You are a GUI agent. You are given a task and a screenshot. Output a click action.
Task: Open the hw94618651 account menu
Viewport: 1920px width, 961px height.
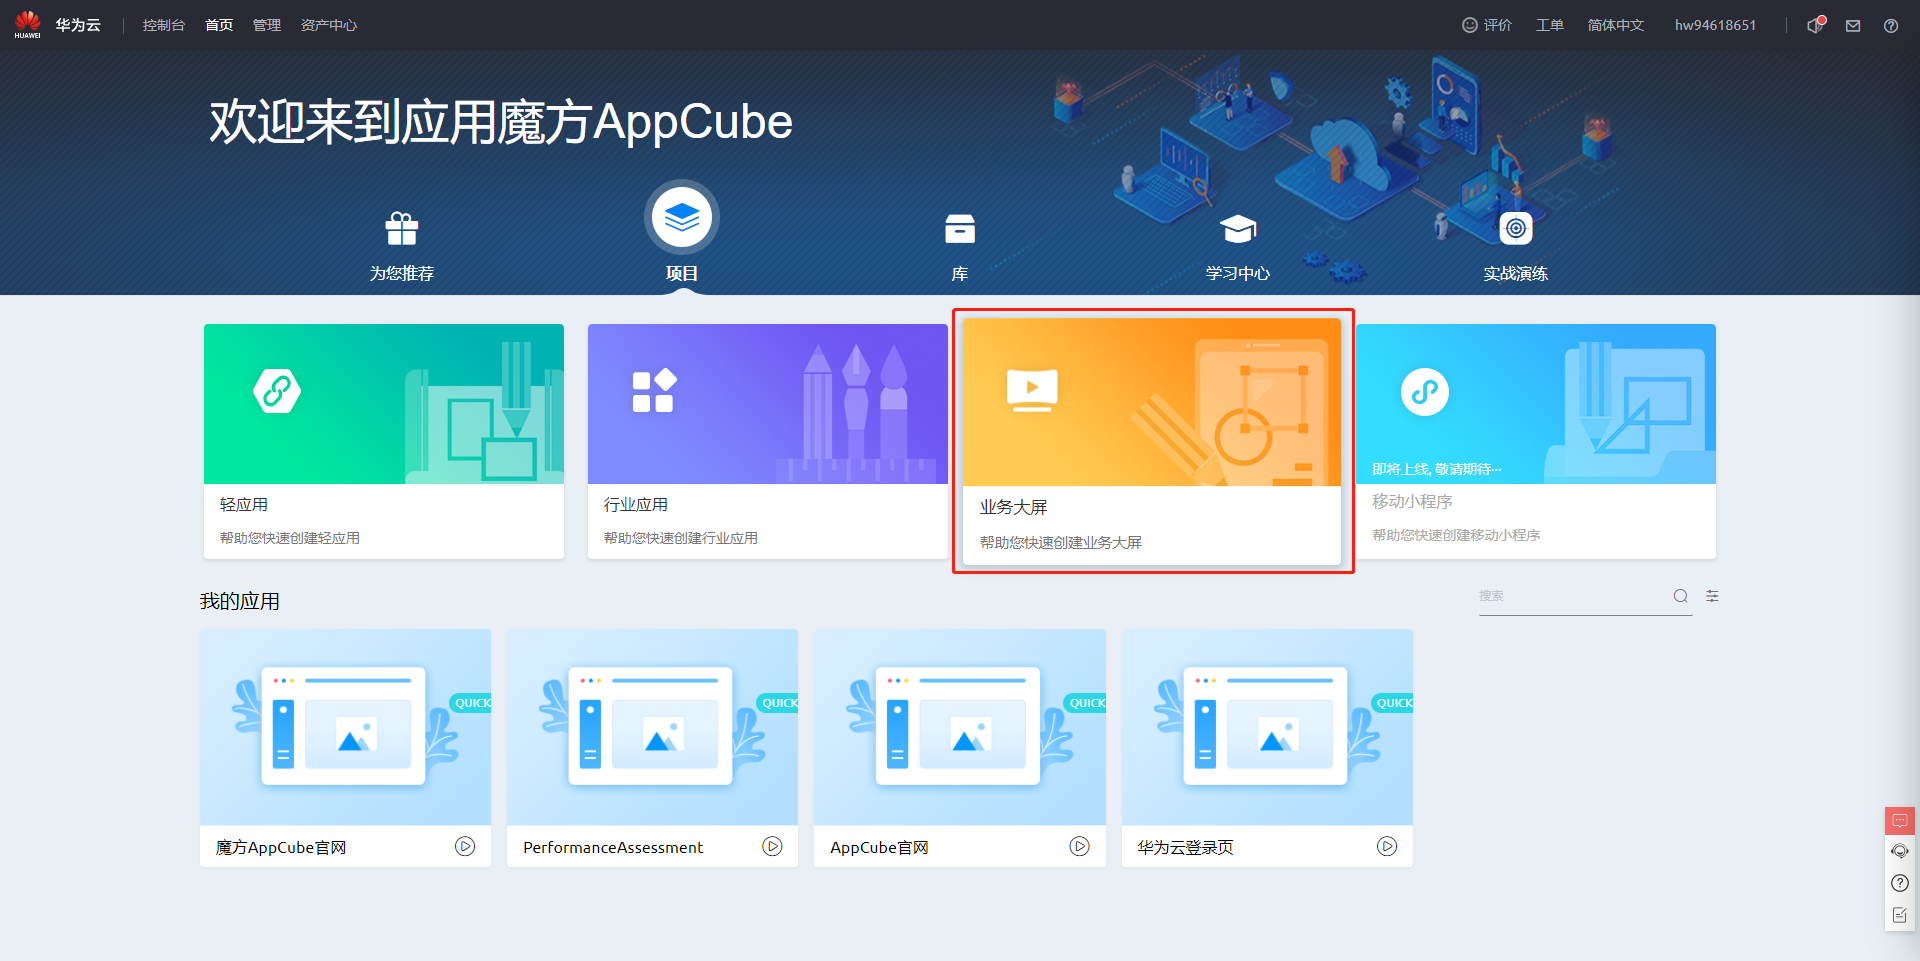[1715, 25]
